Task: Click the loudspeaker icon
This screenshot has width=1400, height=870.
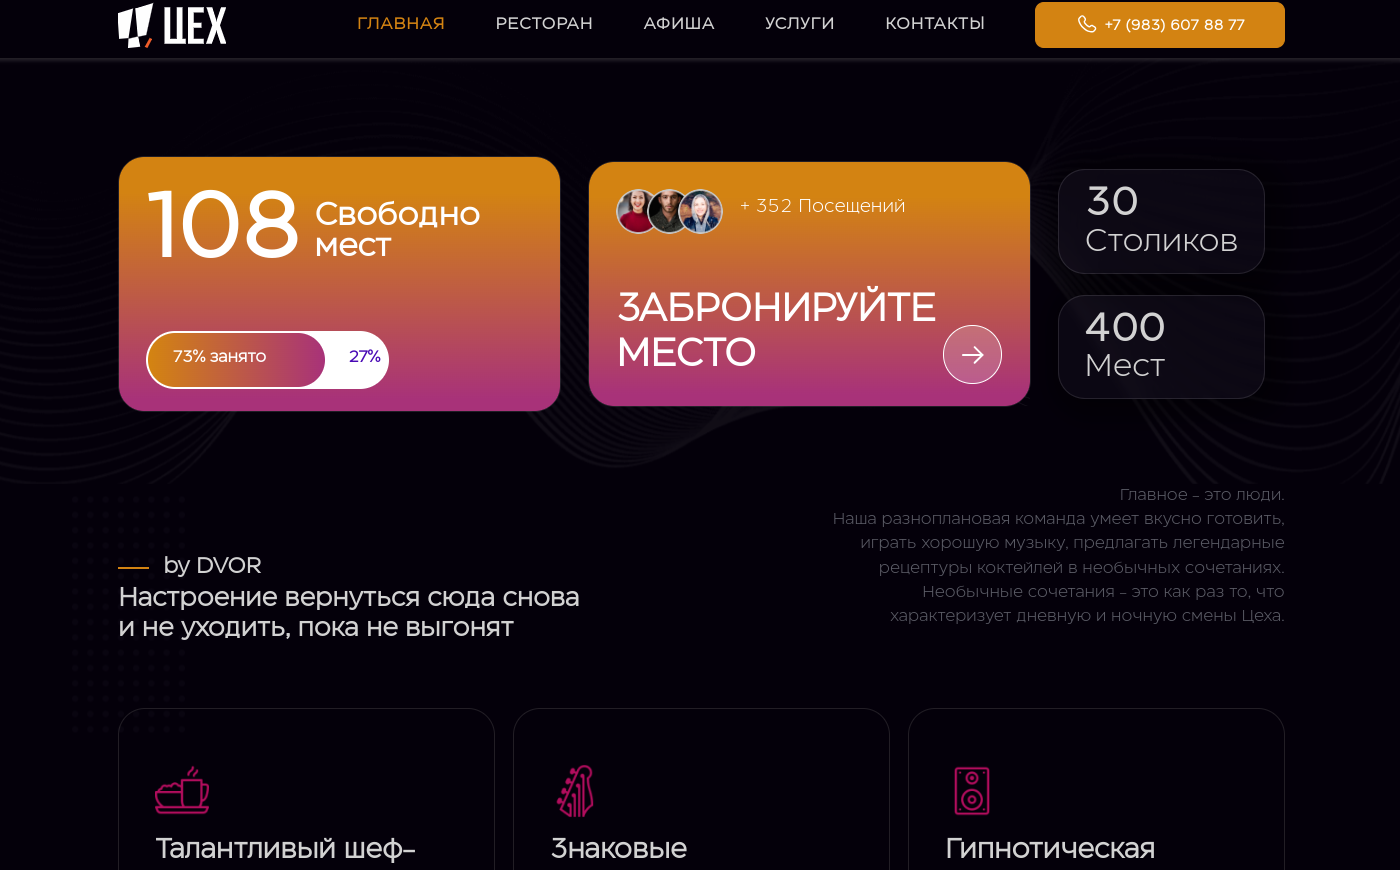Action: pyautogui.click(x=971, y=791)
